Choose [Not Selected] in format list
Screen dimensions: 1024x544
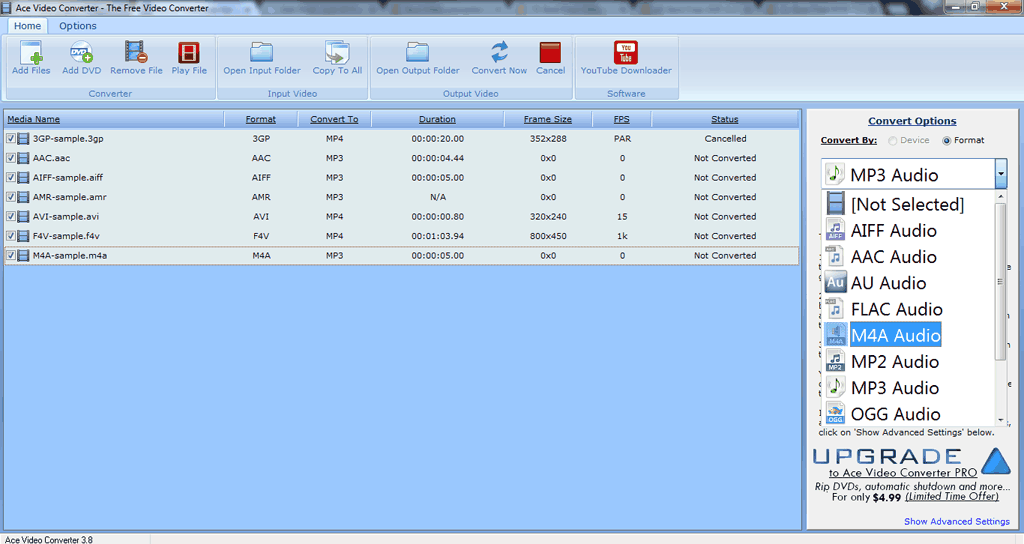[907, 204]
